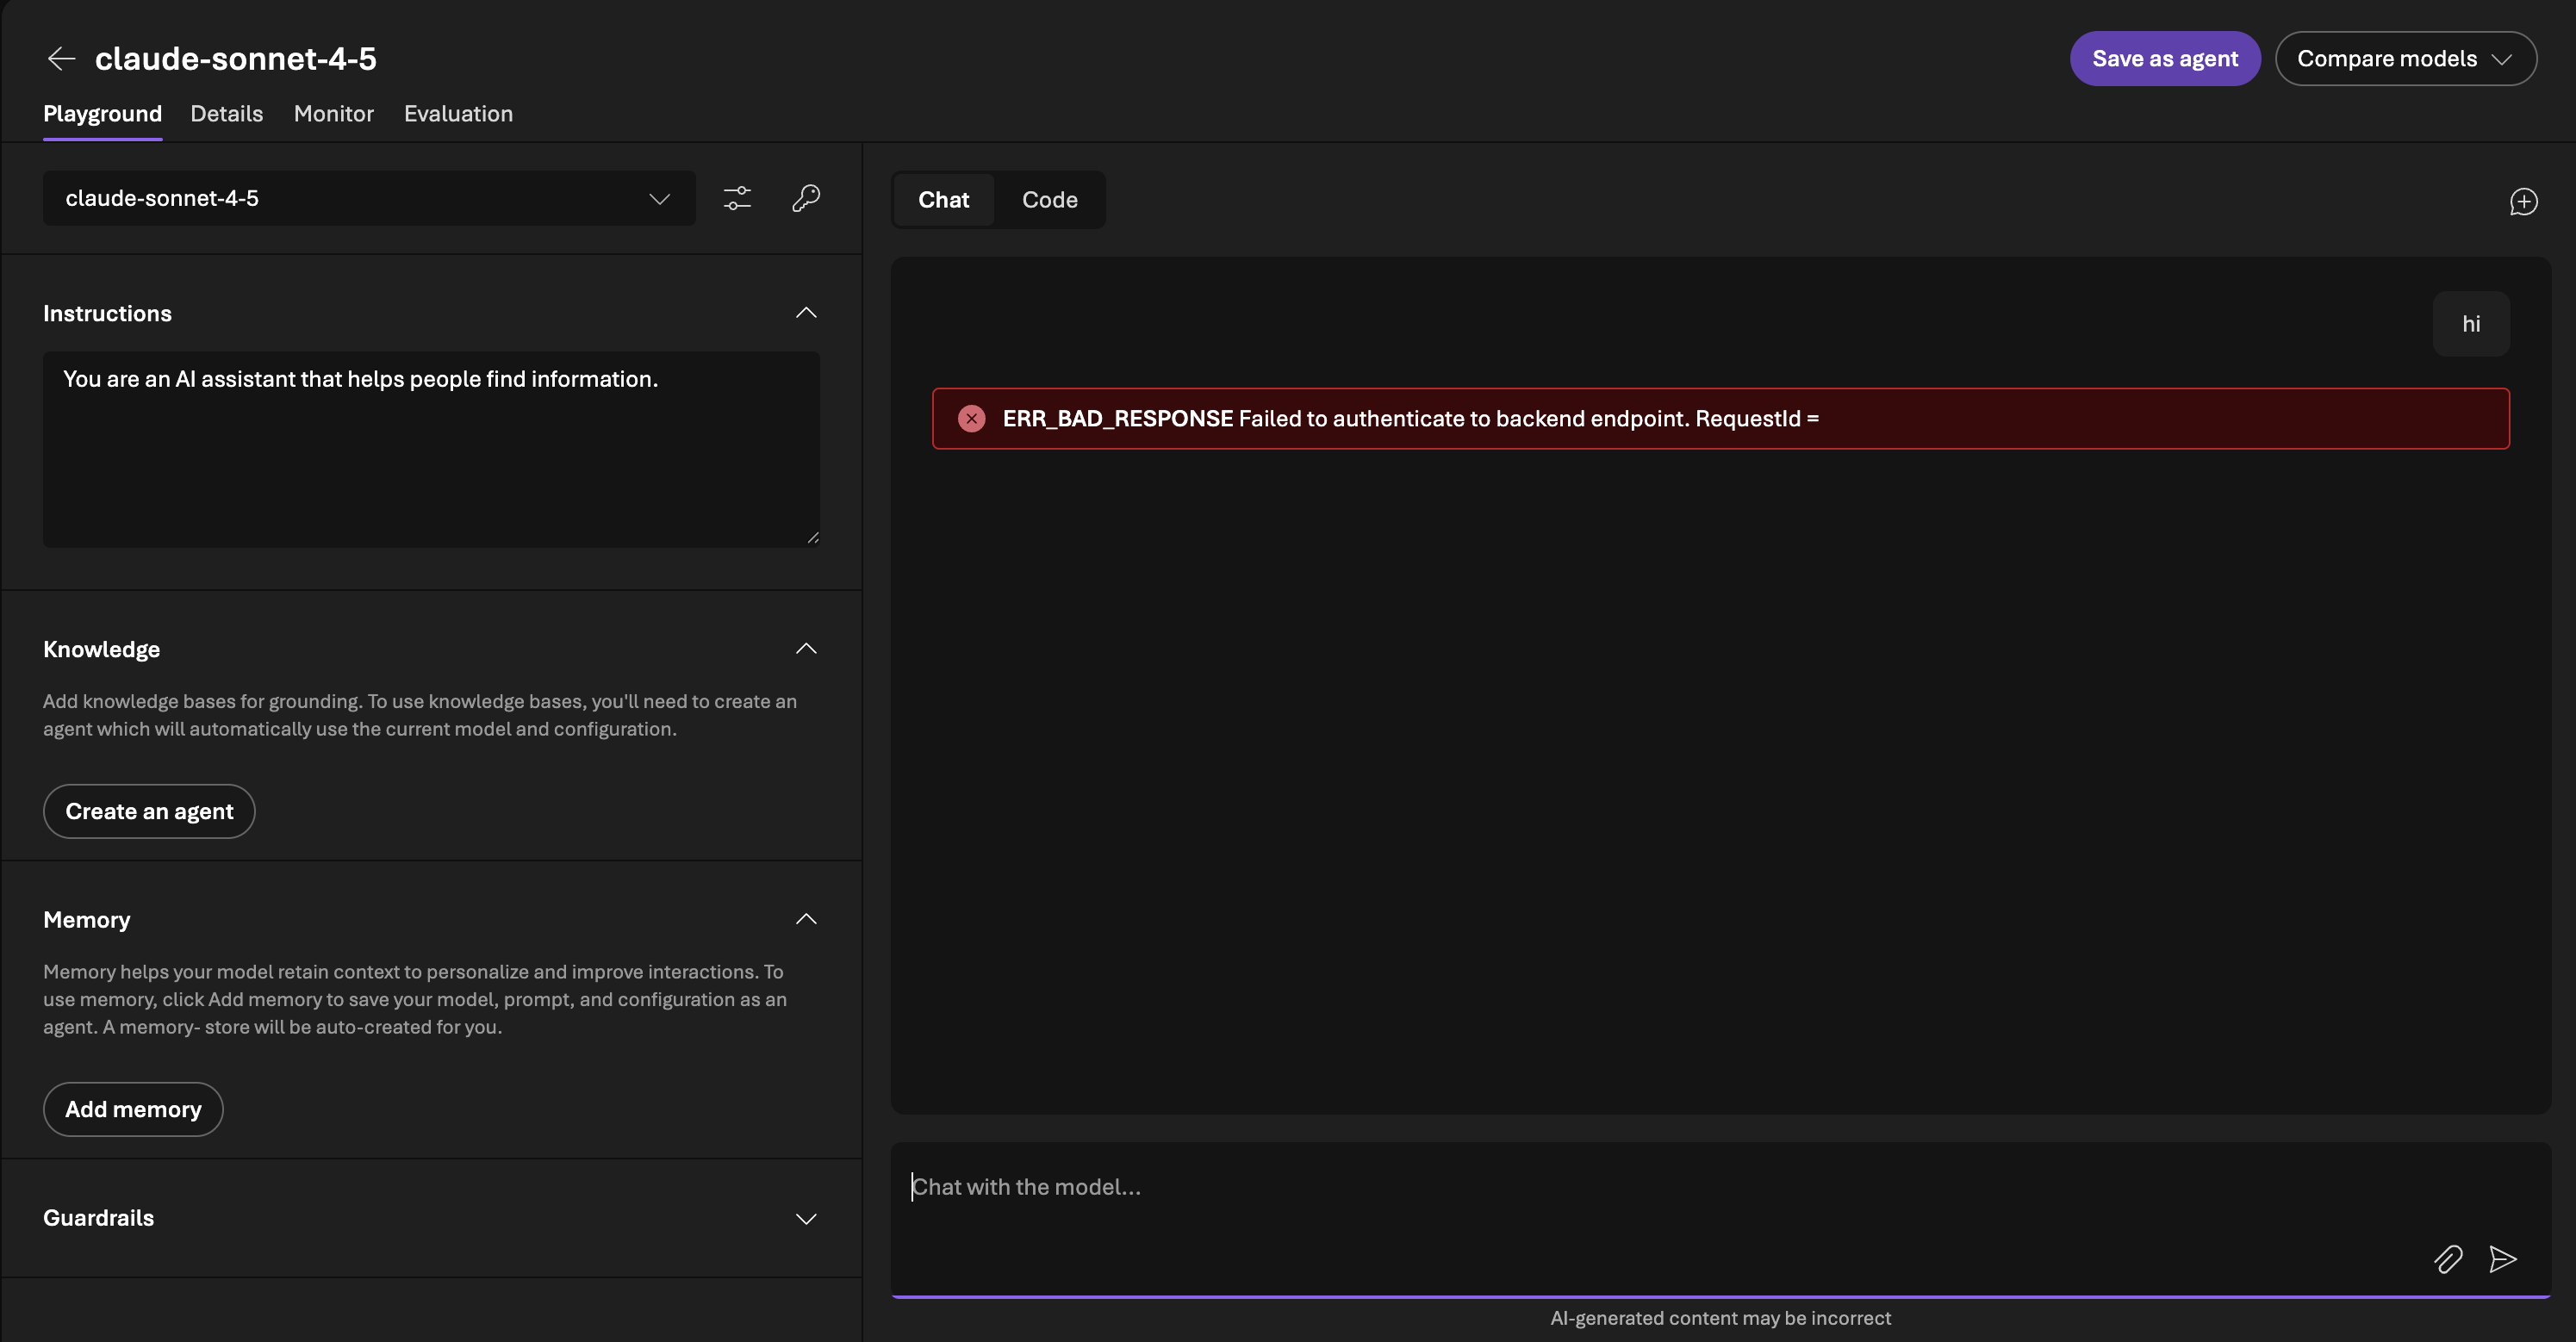The width and height of the screenshot is (2576, 1342).
Task: Click the red error X icon
Action: point(971,418)
